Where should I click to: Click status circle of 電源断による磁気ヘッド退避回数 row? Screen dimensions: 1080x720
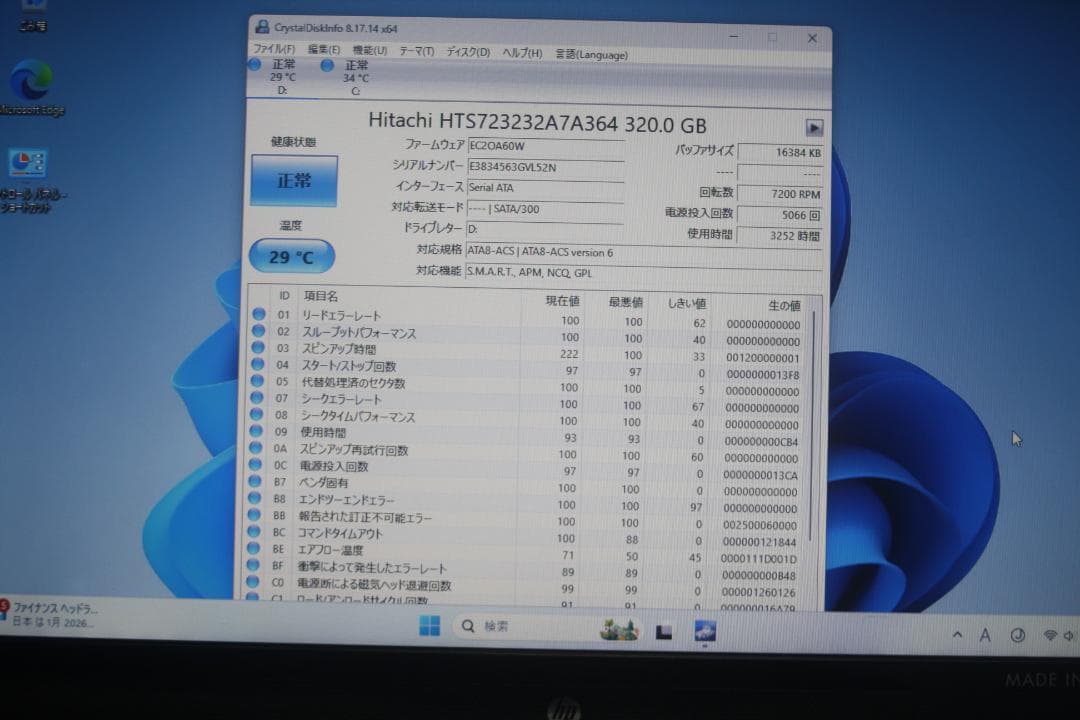[253, 582]
